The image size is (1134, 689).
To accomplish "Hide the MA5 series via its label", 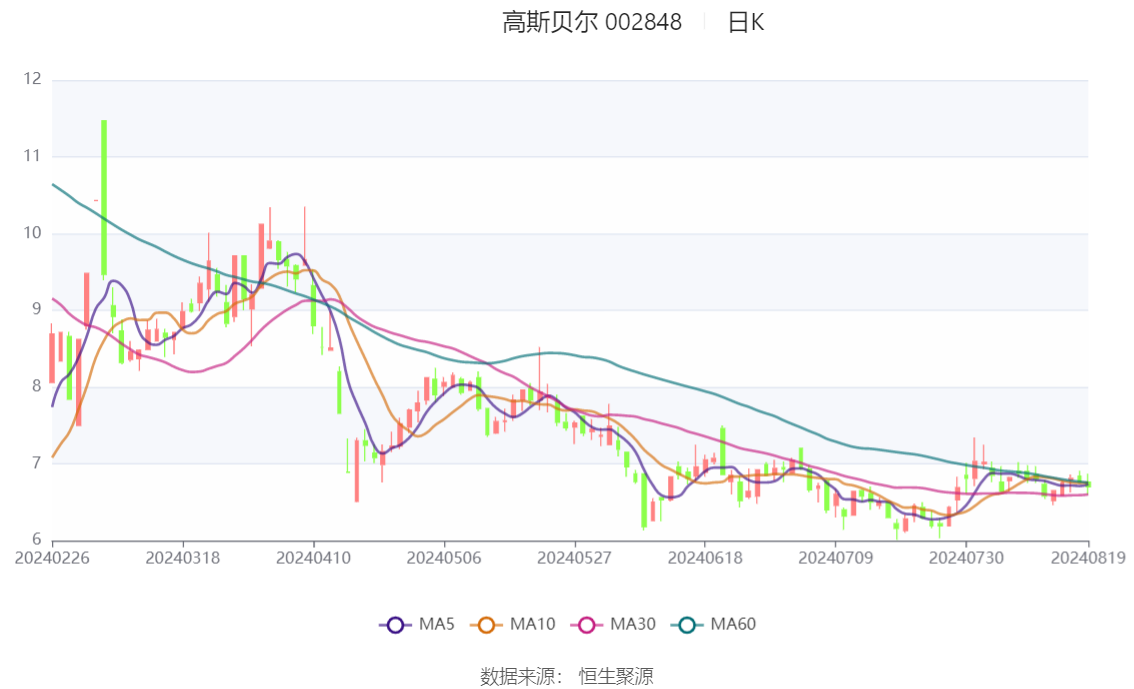I will coord(437,624).
